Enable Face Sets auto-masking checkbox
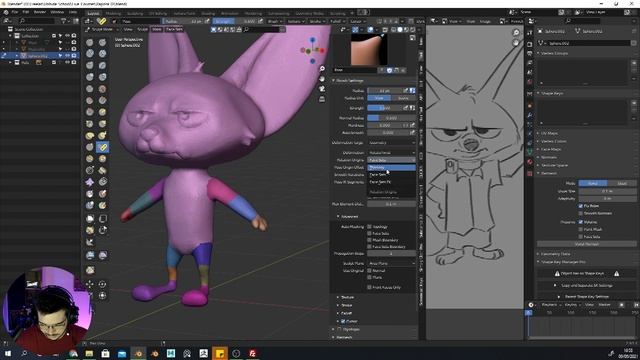Image resolution: width=640 pixels, height=360 pixels. pyautogui.click(x=369, y=233)
